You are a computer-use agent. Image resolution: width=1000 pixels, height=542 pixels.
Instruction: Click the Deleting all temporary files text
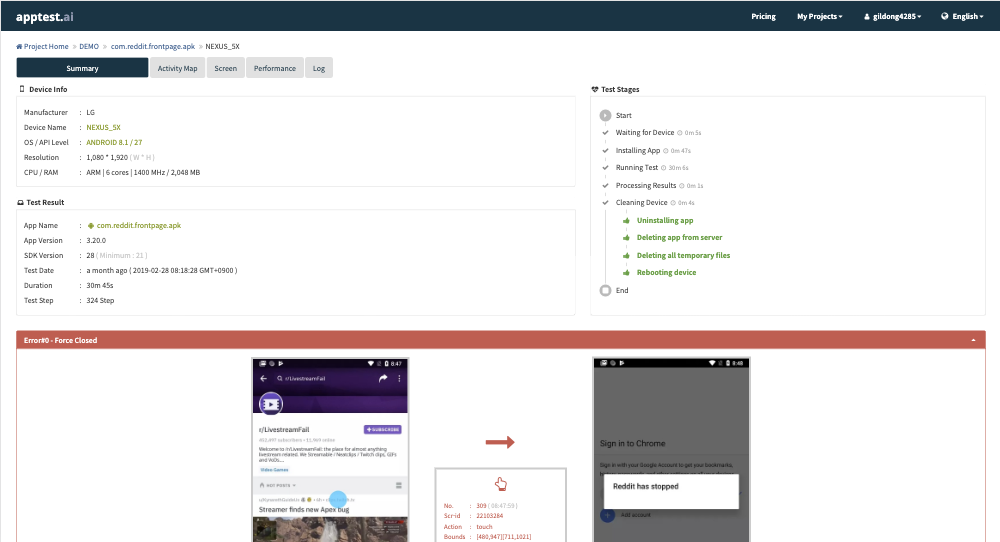coord(683,256)
